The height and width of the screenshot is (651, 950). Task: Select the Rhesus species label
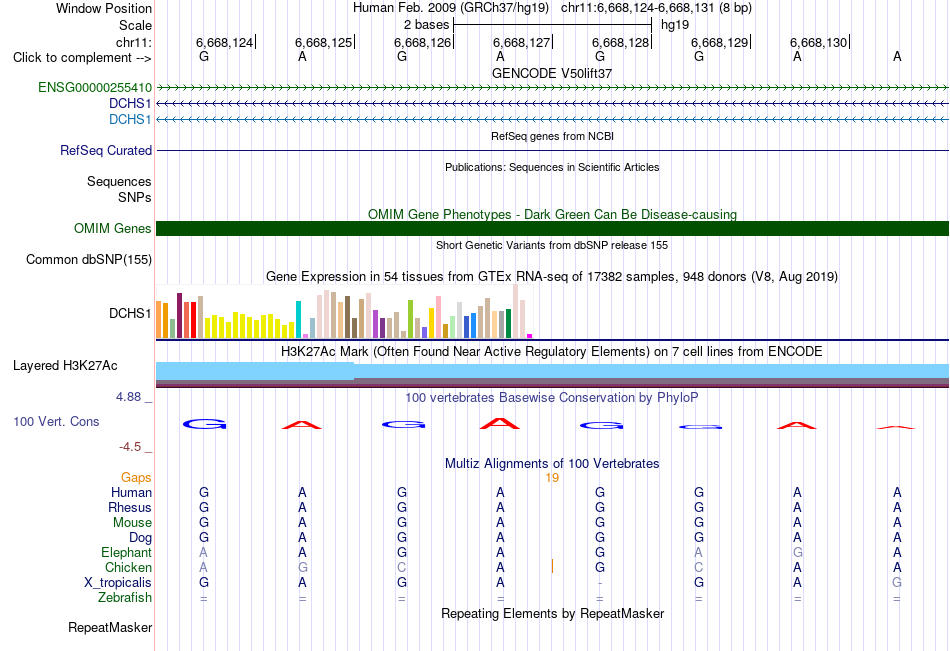[x=130, y=507]
